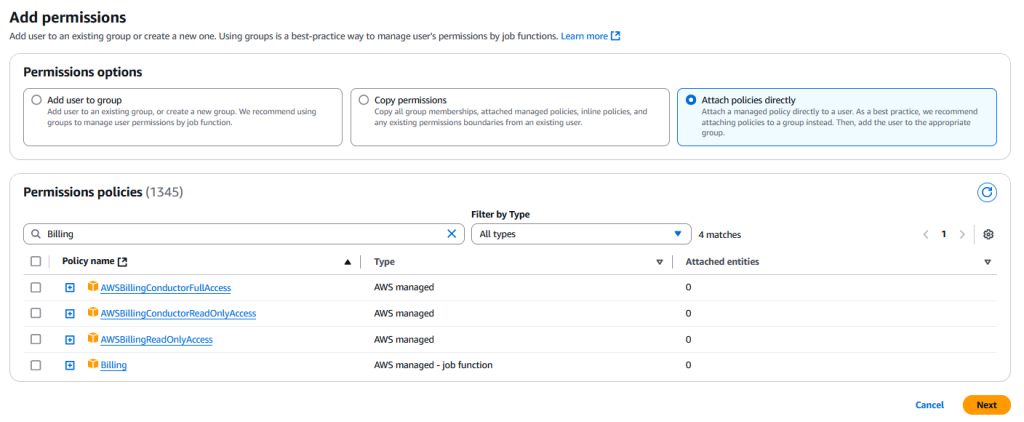The image size is (1024, 422).
Task: Click the policy cube icon for Billing
Action: 93,365
